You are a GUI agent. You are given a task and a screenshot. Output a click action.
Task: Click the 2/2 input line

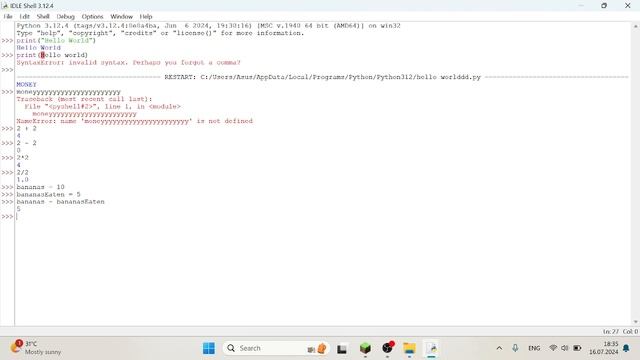click(22, 173)
